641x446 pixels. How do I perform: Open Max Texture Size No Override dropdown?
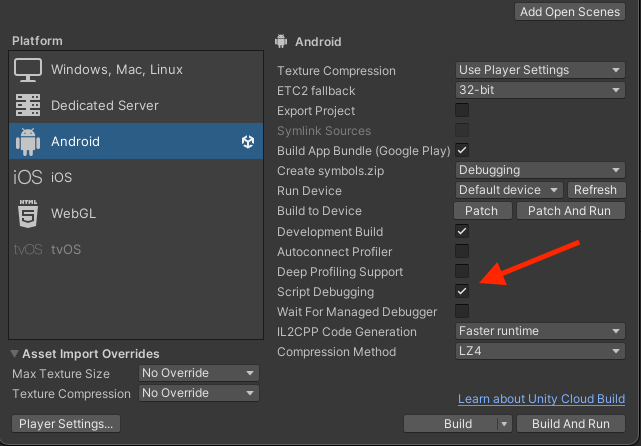199,373
